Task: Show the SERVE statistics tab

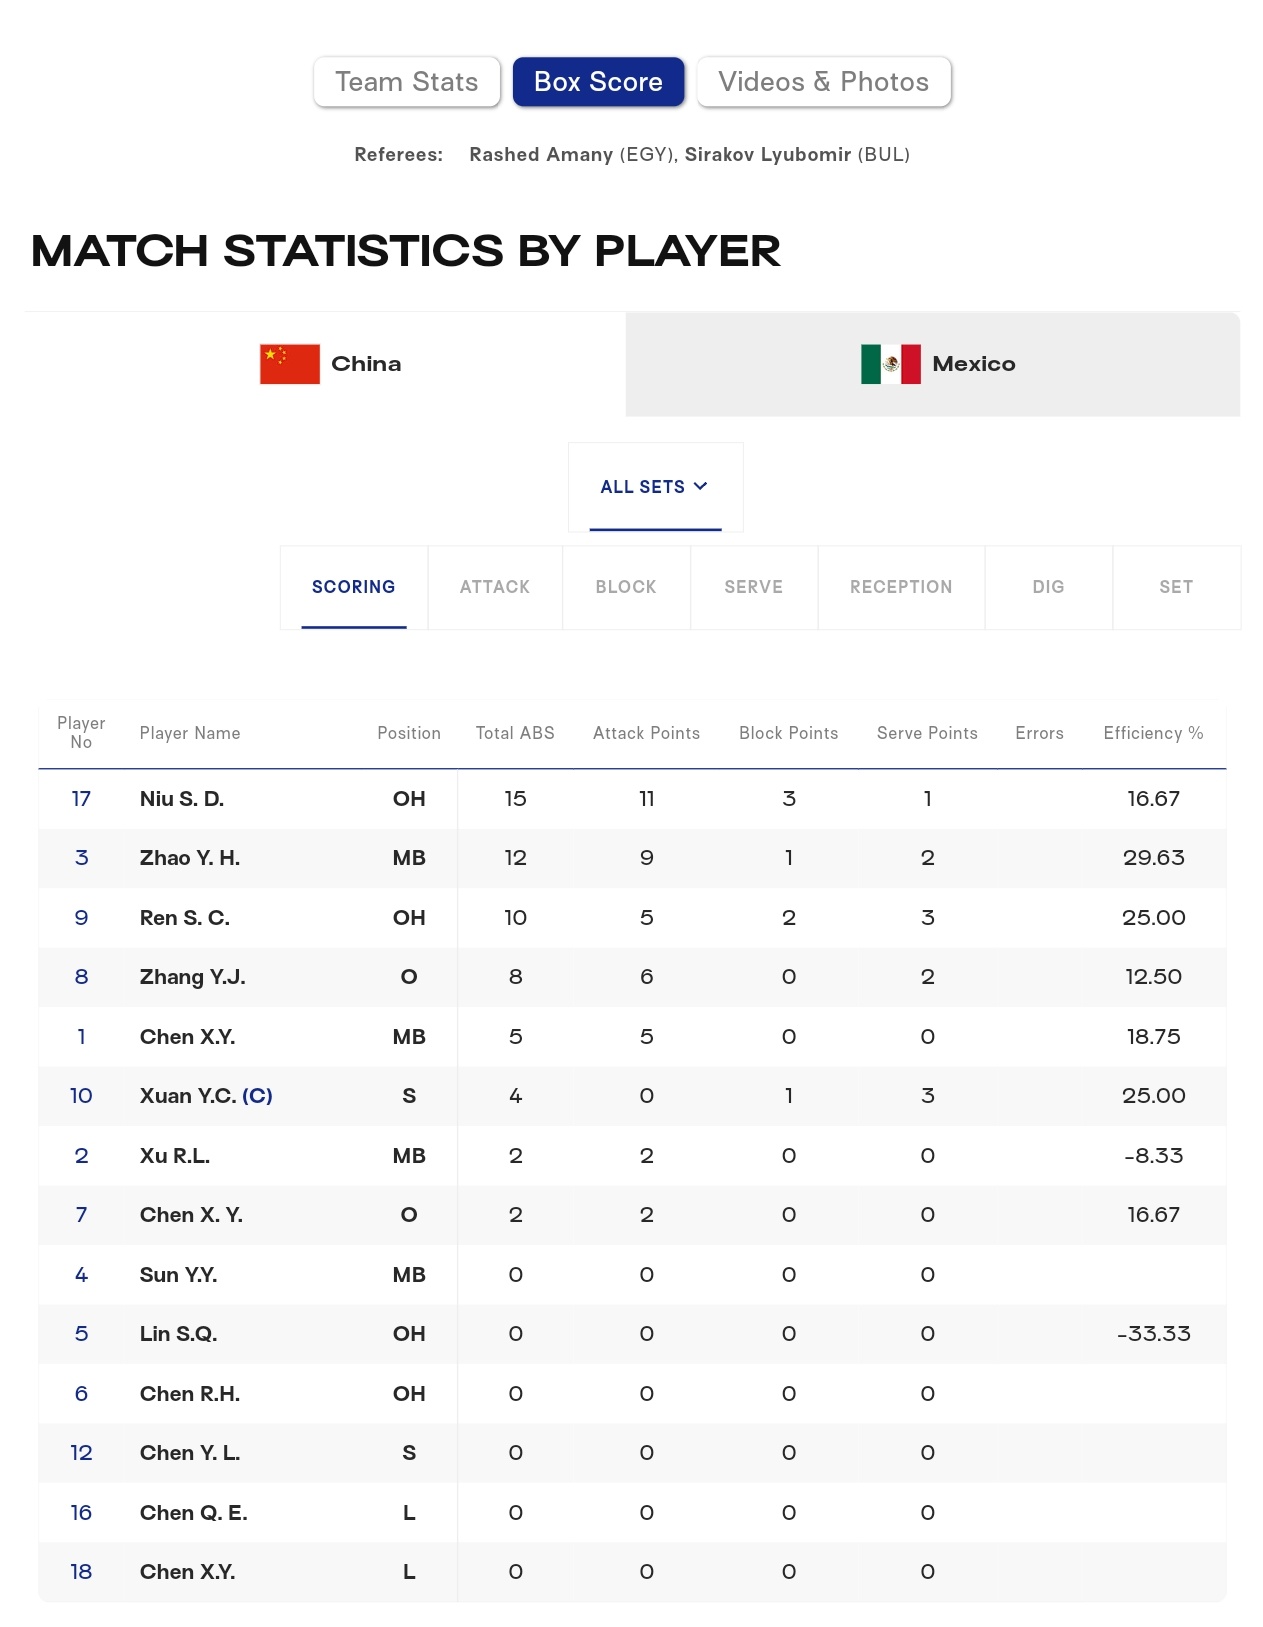Action: tap(754, 587)
